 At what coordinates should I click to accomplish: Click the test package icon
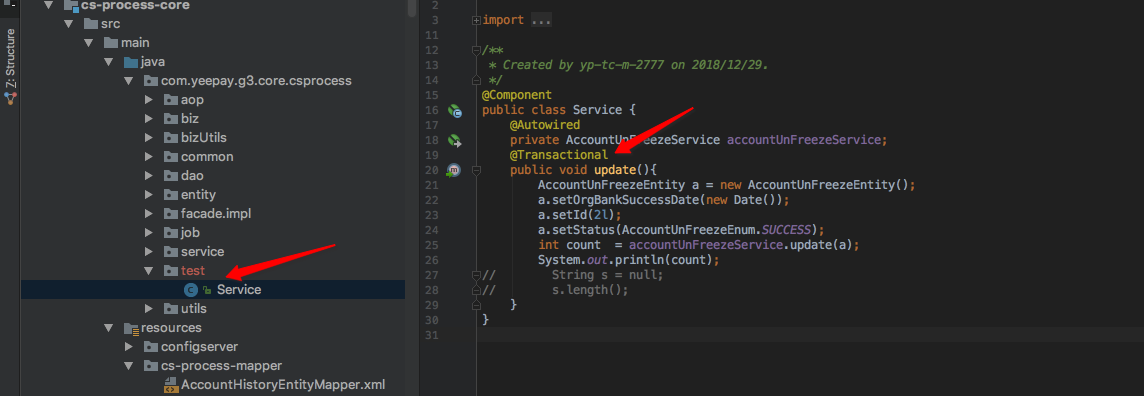point(170,271)
